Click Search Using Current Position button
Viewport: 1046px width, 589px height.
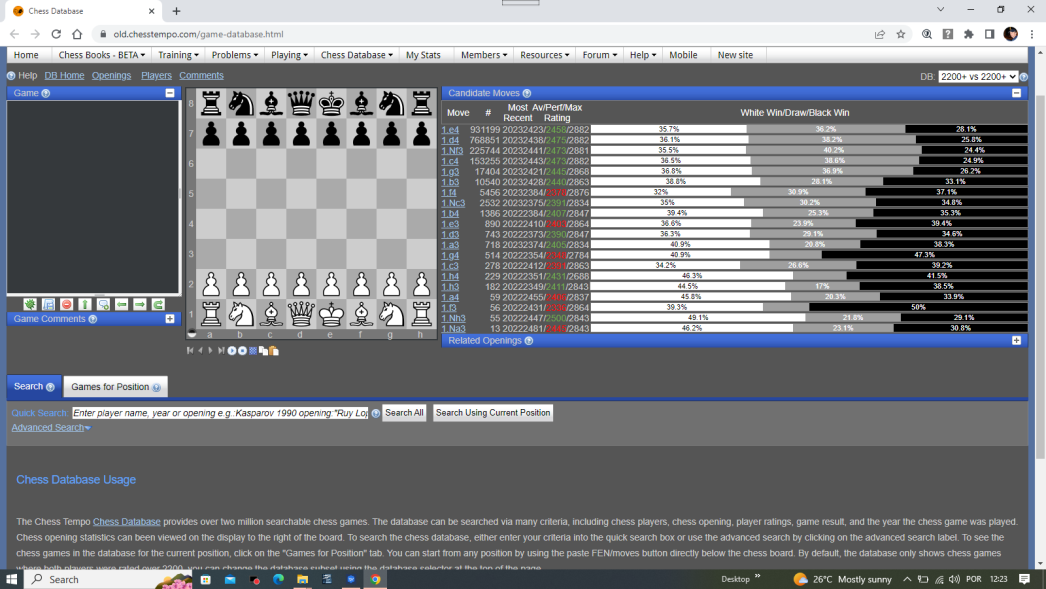(x=493, y=413)
